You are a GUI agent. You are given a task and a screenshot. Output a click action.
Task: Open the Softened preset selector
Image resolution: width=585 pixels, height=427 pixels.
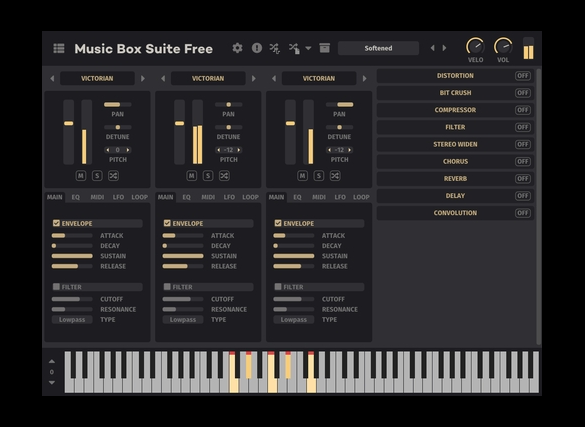(x=378, y=48)
